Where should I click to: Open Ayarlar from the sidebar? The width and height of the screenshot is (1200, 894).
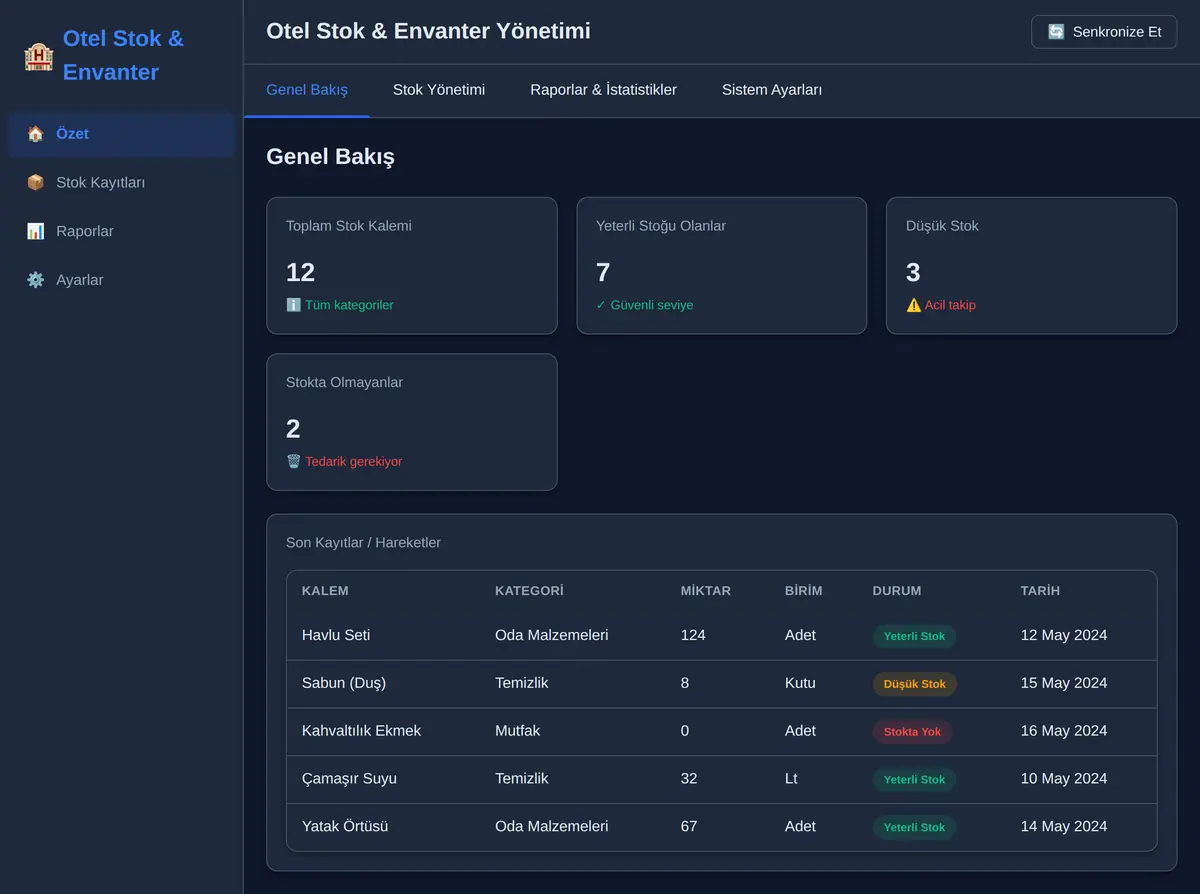coord(122,281)
